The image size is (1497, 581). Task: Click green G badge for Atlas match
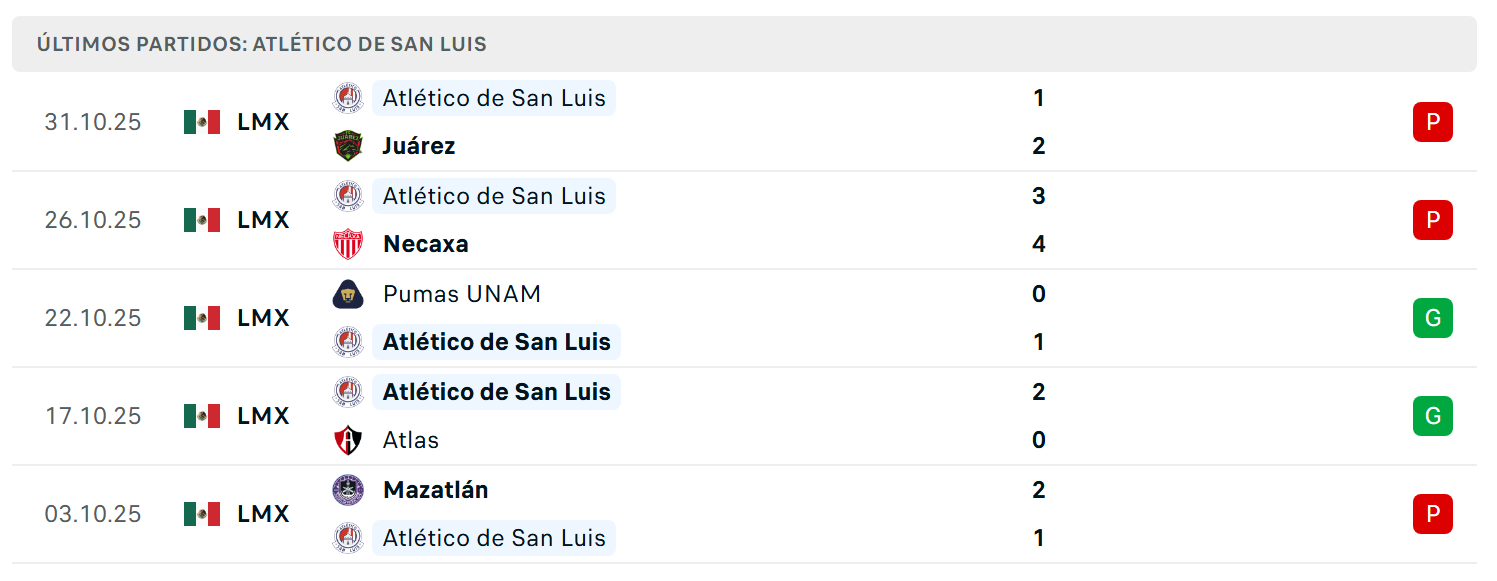pyautogui.click(x=1432, y=416)
